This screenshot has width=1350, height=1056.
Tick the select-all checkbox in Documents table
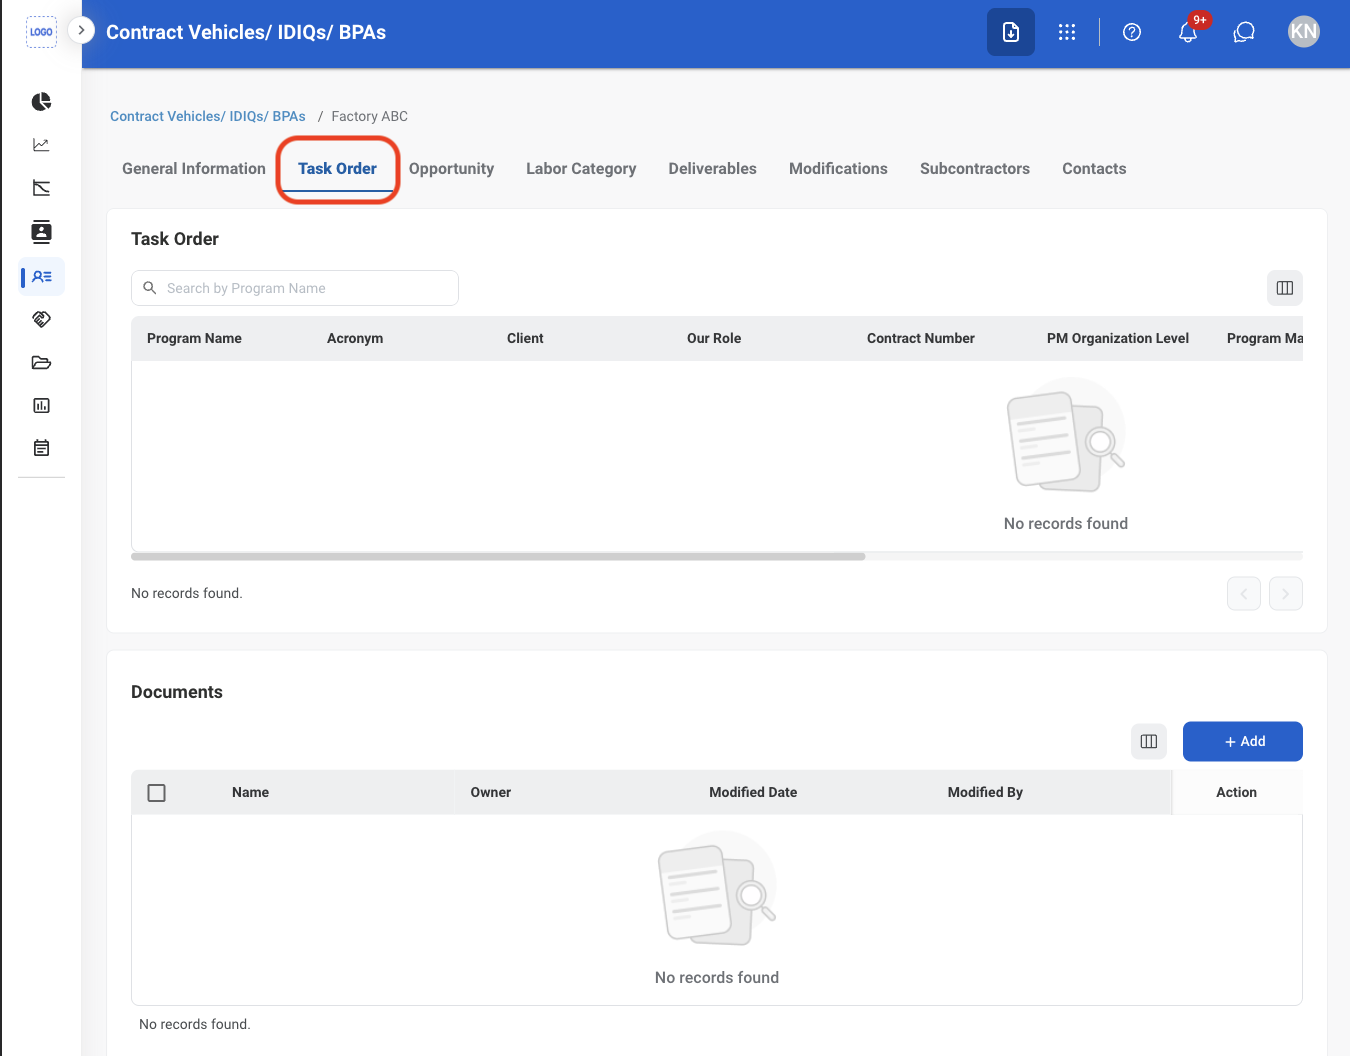click(x=156, y=793)
